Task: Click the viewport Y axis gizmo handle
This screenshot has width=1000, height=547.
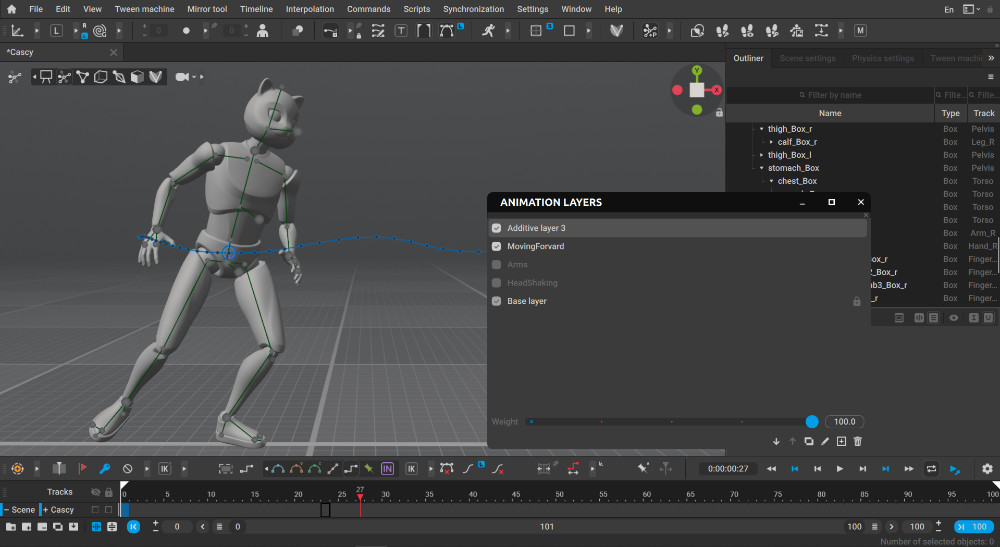Action: click(x=696, y=70)
